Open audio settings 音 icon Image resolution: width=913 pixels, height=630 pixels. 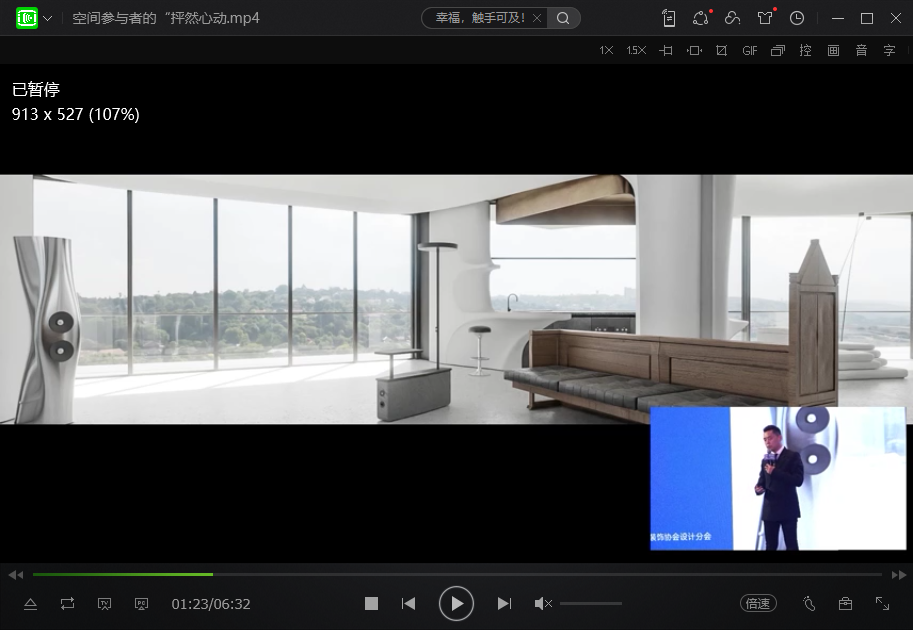point(861,51)
